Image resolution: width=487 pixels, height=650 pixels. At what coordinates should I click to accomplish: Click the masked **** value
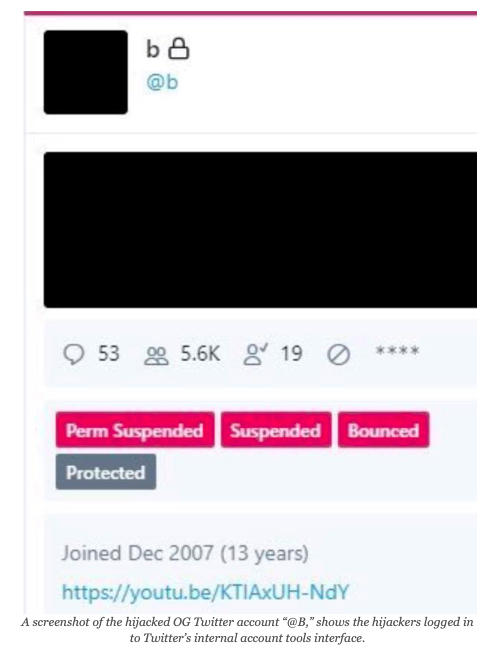(397, 352)
